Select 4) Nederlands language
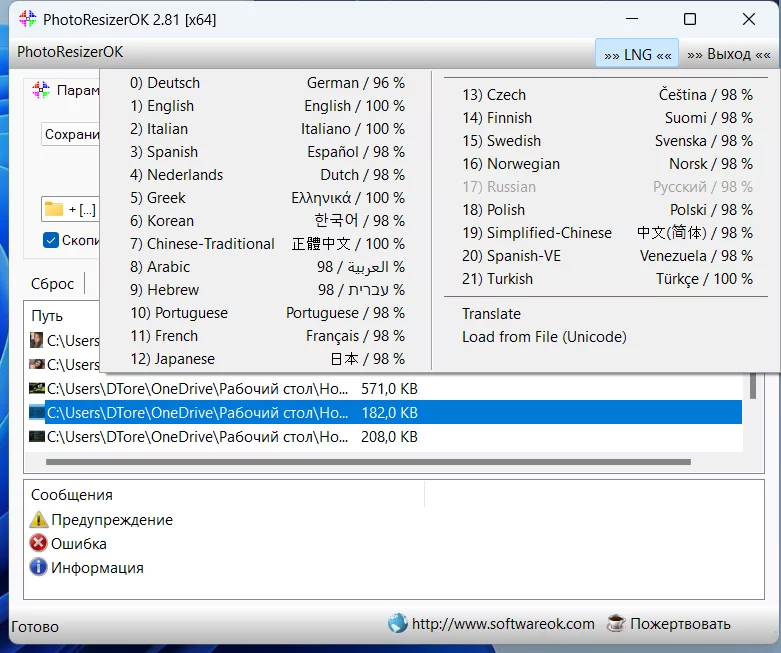The height and width of the screenshot is (653, 781). (267, 175)
